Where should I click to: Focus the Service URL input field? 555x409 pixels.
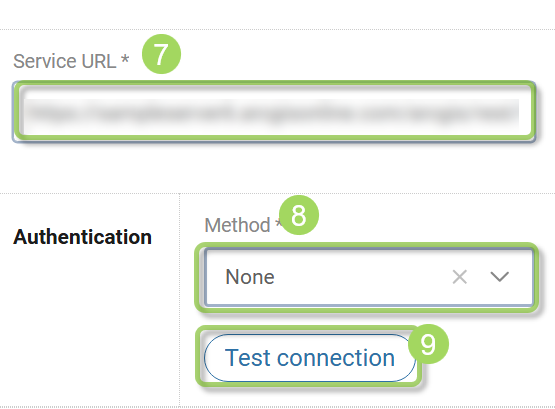coord(274,112)
